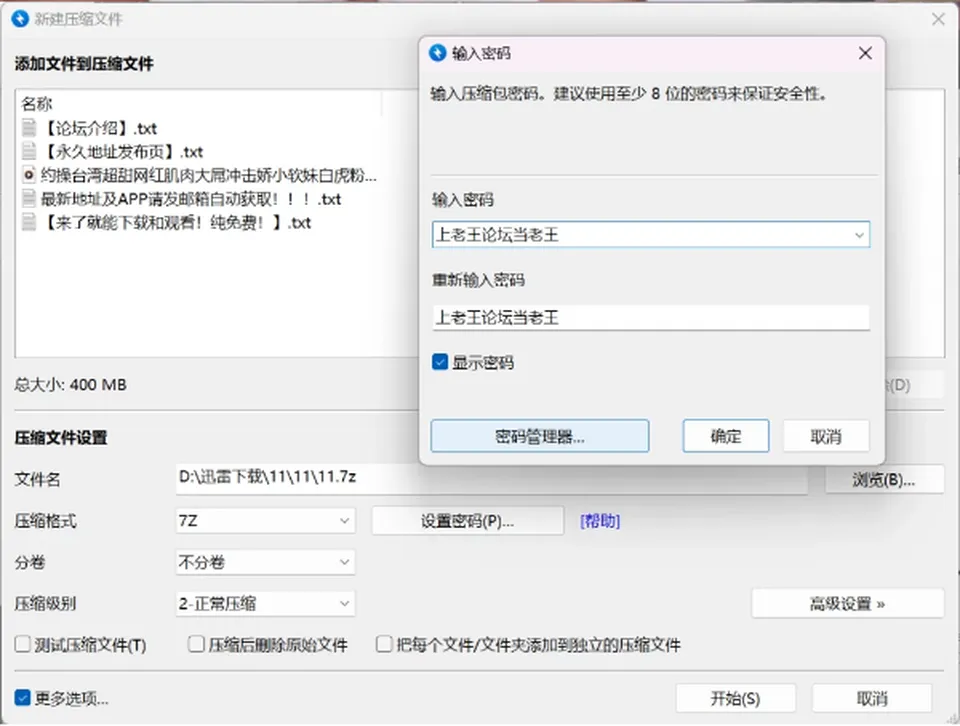Click the file icon beside 【来了就能下载和观看！纯免费！】.txt
Screen dimensions: 960x726
point(29,222)
